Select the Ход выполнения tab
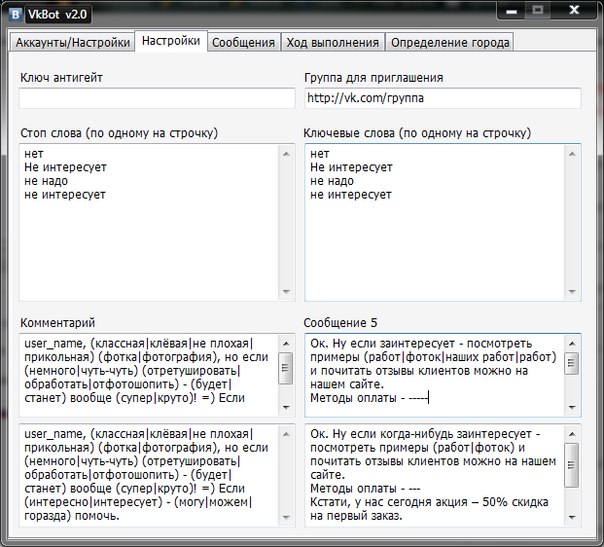 coord(334,42)
